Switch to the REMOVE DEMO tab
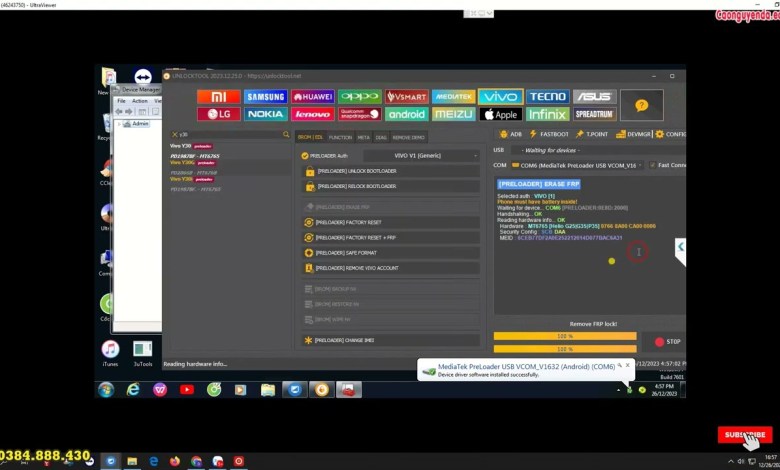This screenshot has height=470, width=780. [408, 137]
